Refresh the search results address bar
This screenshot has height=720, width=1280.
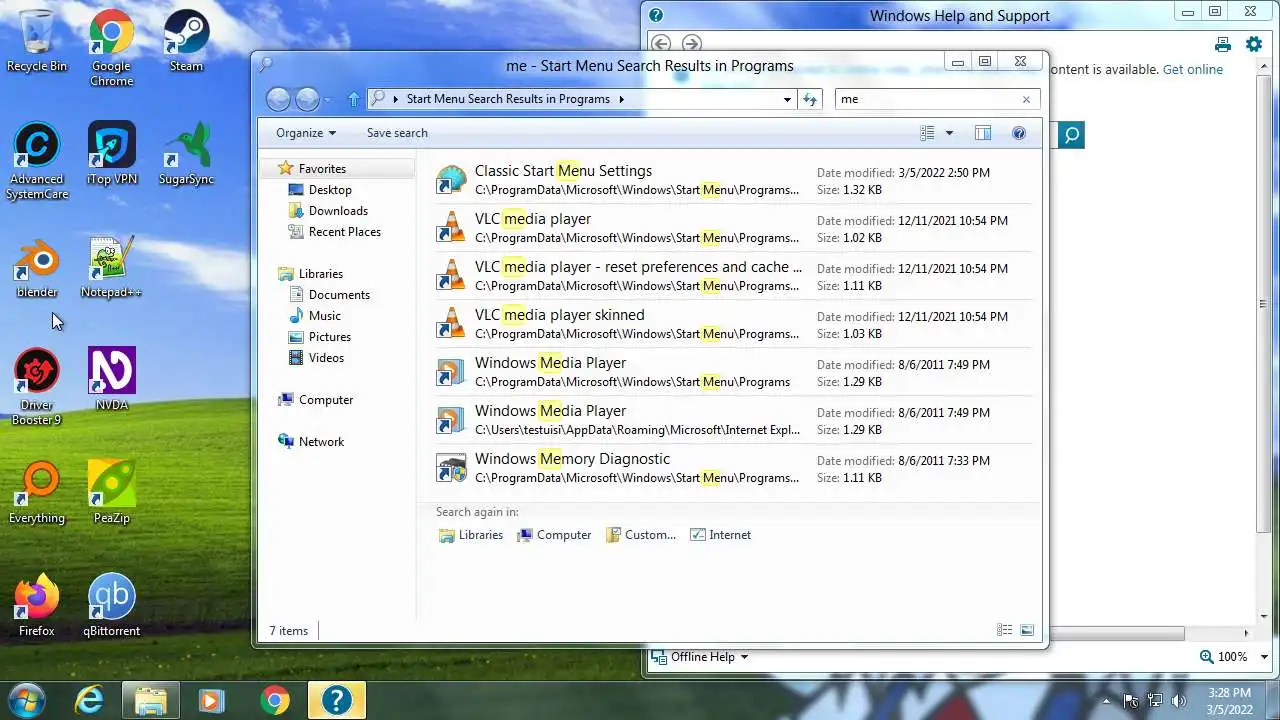810,99
